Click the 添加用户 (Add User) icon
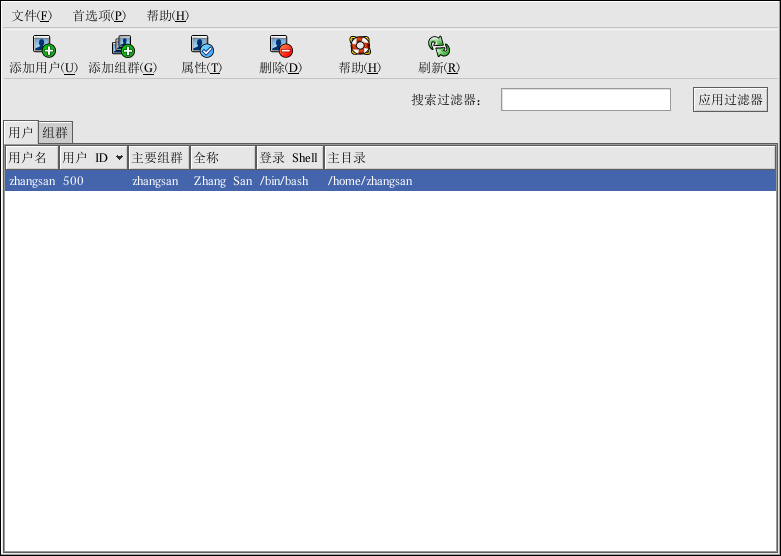 point(43,46)
